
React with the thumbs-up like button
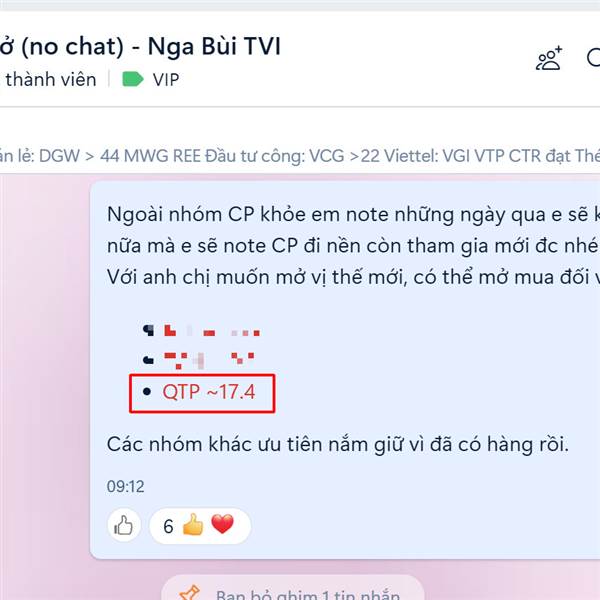click(x=124, y=525)
